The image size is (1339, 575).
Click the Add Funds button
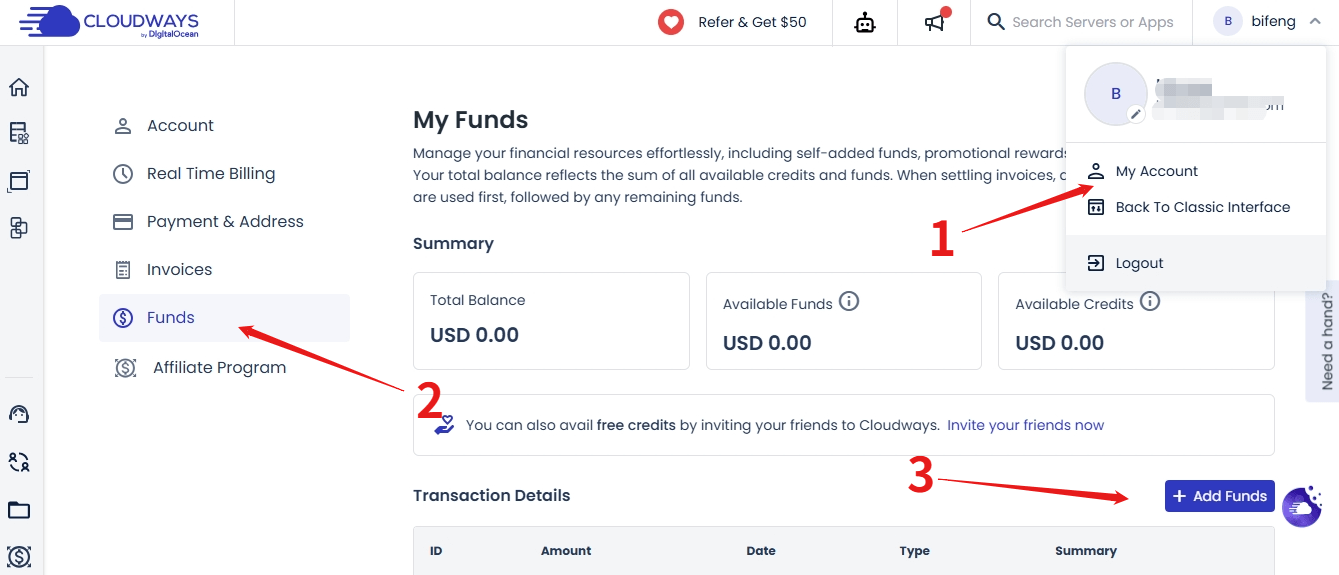coord(1220,496)
